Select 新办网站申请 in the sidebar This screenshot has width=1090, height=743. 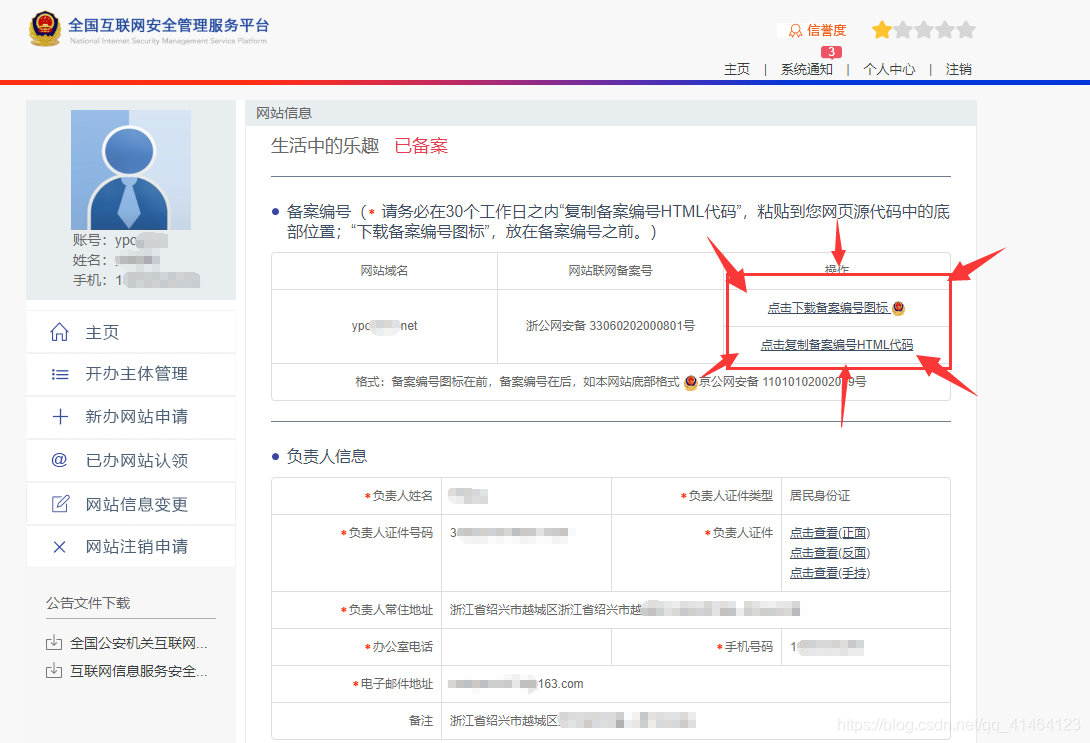[131, 417]
